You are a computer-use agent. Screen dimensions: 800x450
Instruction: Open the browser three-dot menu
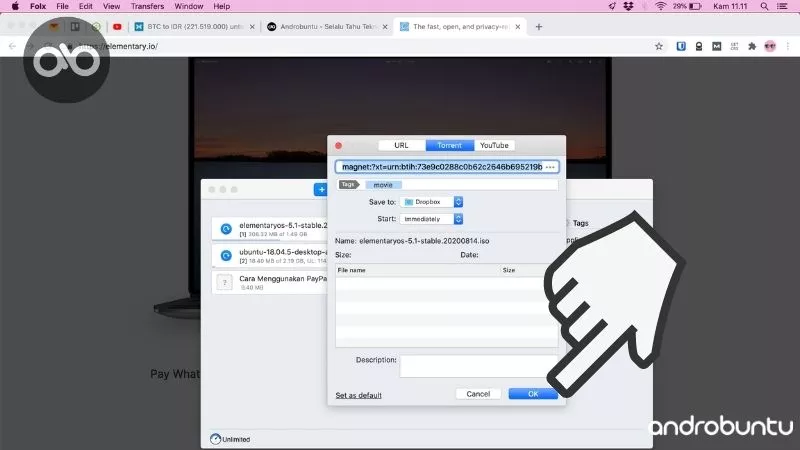[788, 46]
